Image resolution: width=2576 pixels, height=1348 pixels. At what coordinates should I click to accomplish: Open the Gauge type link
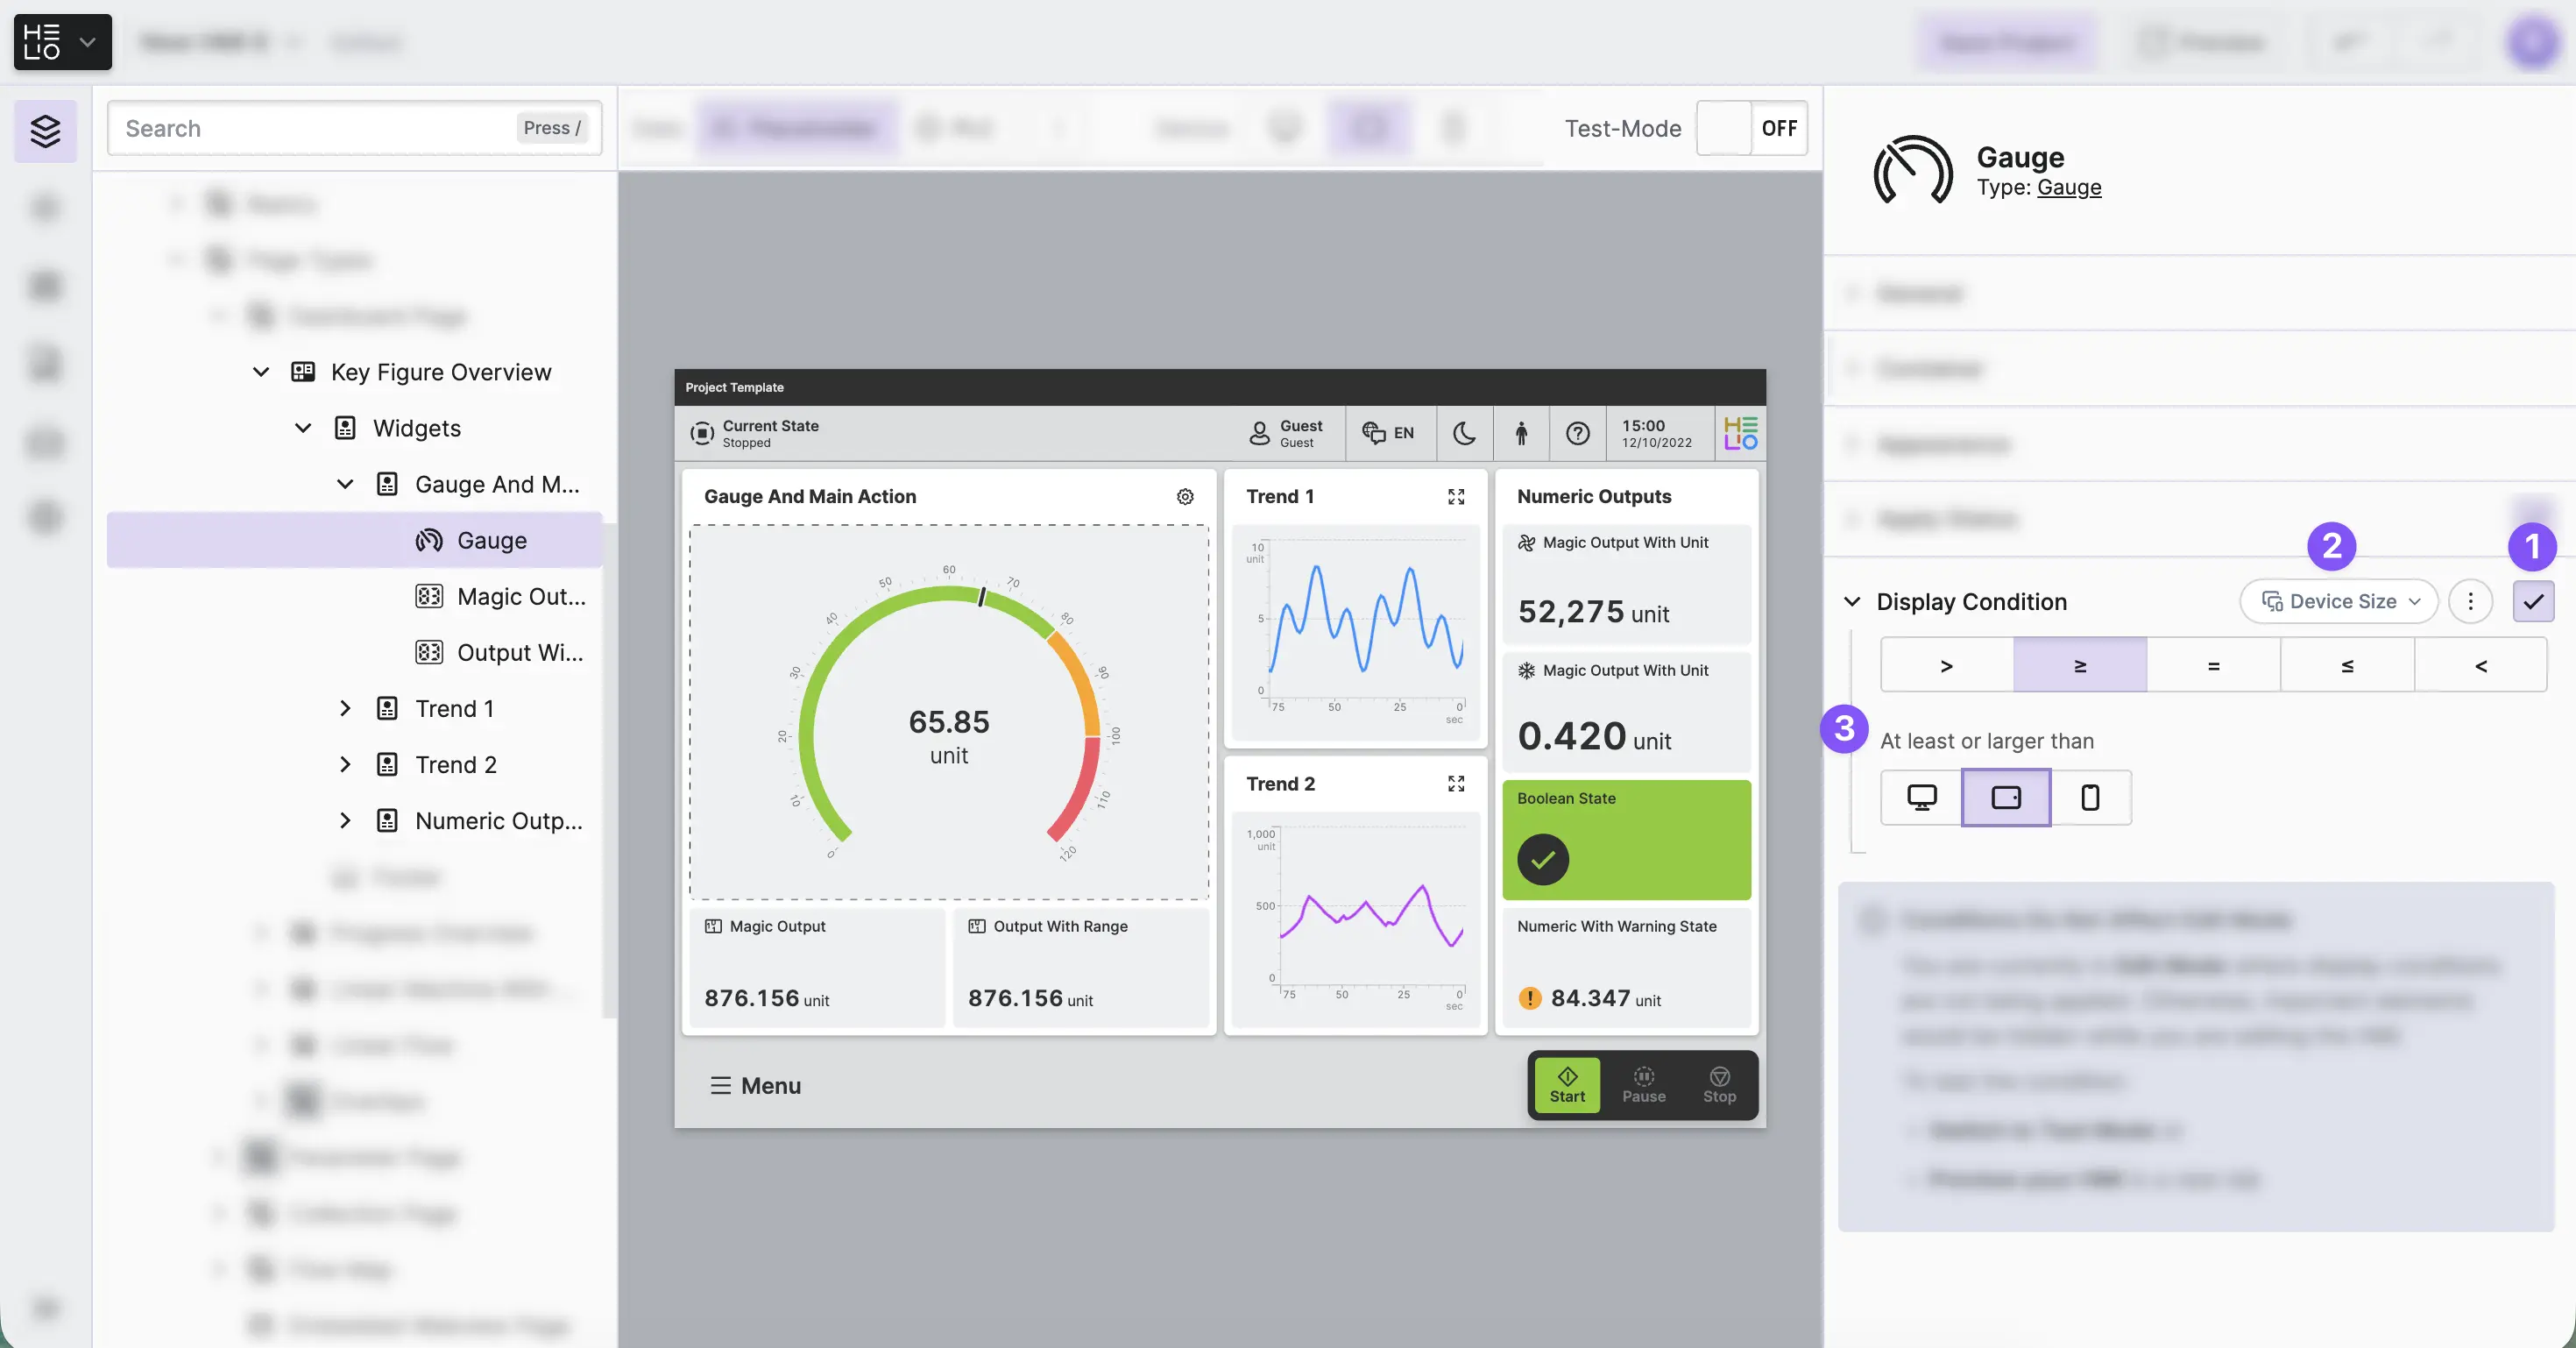(2069, 187)
